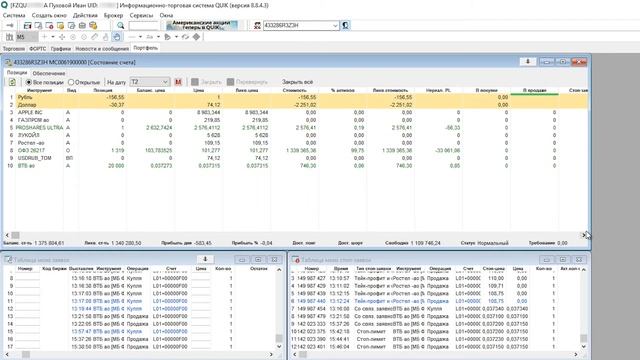Click down arrow of stop-orders table vertical scrollbar
This screenshot has width=640, height=360.
tap(584, 347)
